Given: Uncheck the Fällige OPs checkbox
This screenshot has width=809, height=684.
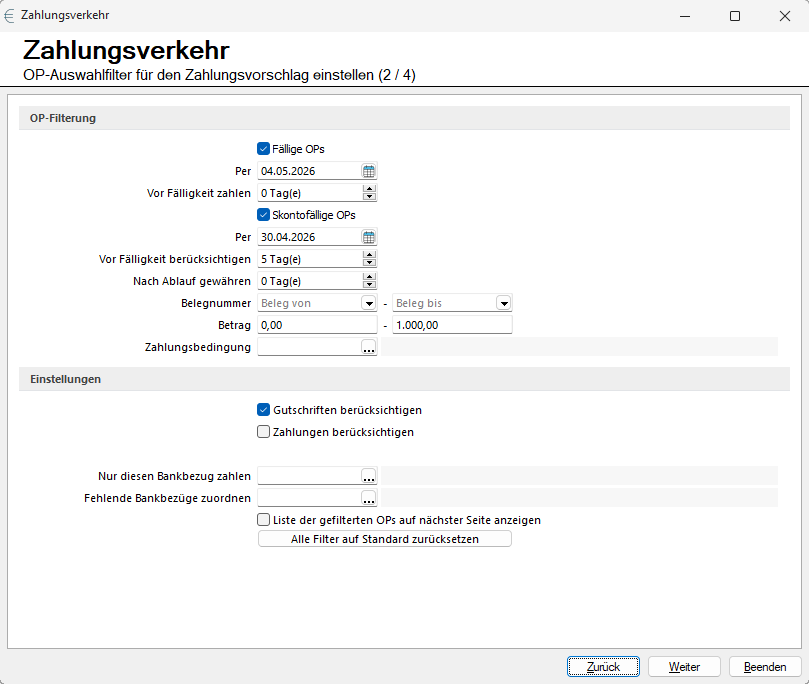Looking at the screenshot, I should [x=264, y=149].
